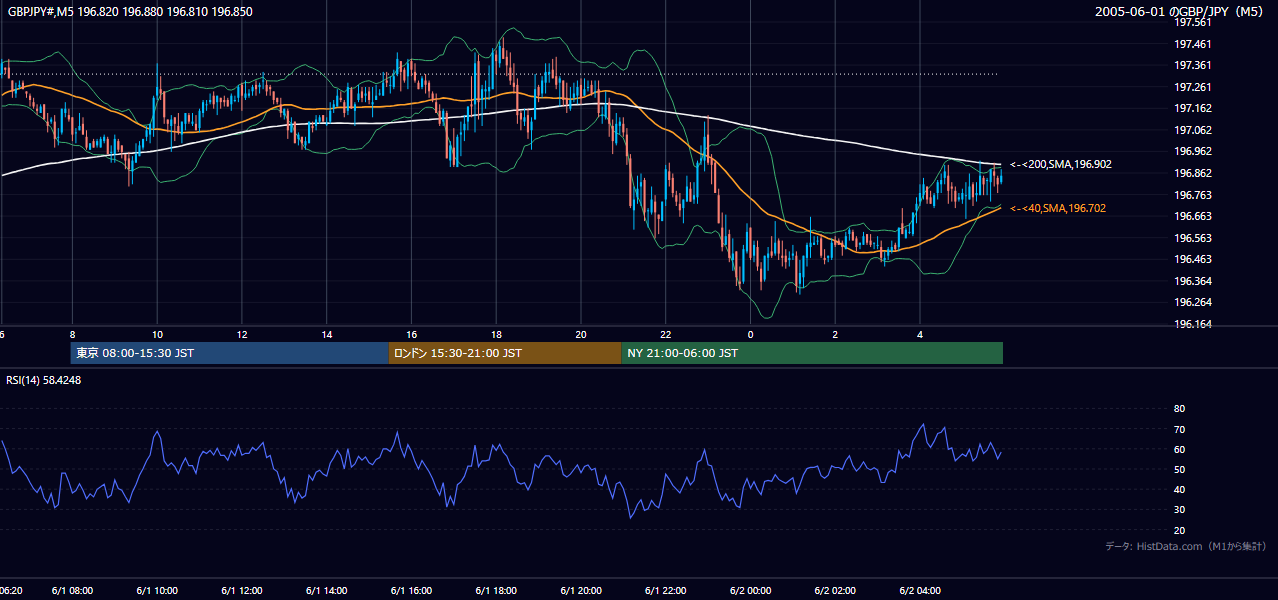The height and width of the screenshot is (600, 1278).
Task: Click the hour label 12 under the price chart
Action: [x=242, y=334]
